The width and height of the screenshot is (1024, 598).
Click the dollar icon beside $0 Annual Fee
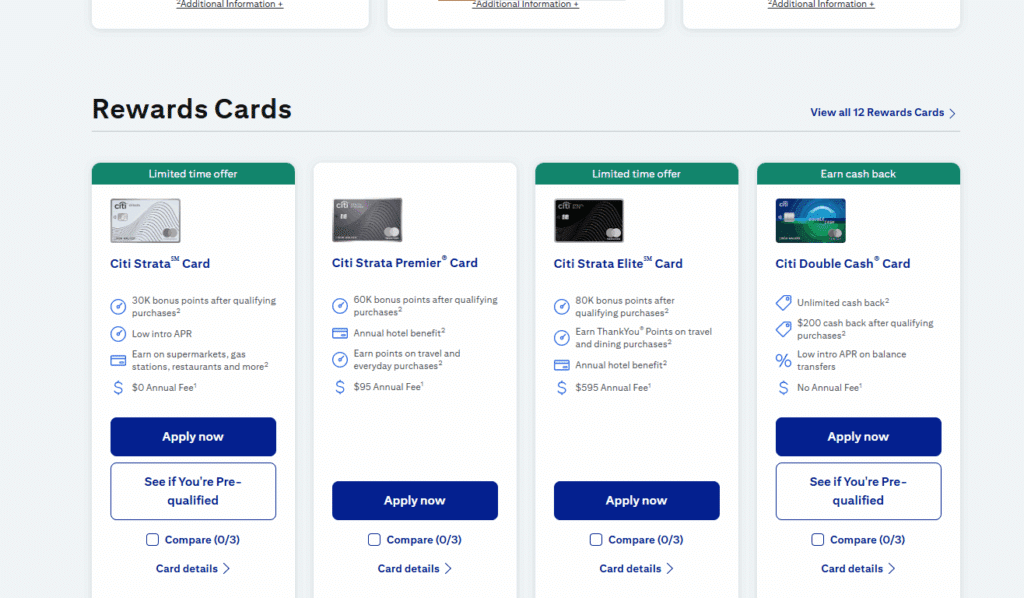click(x=118, y=388)
